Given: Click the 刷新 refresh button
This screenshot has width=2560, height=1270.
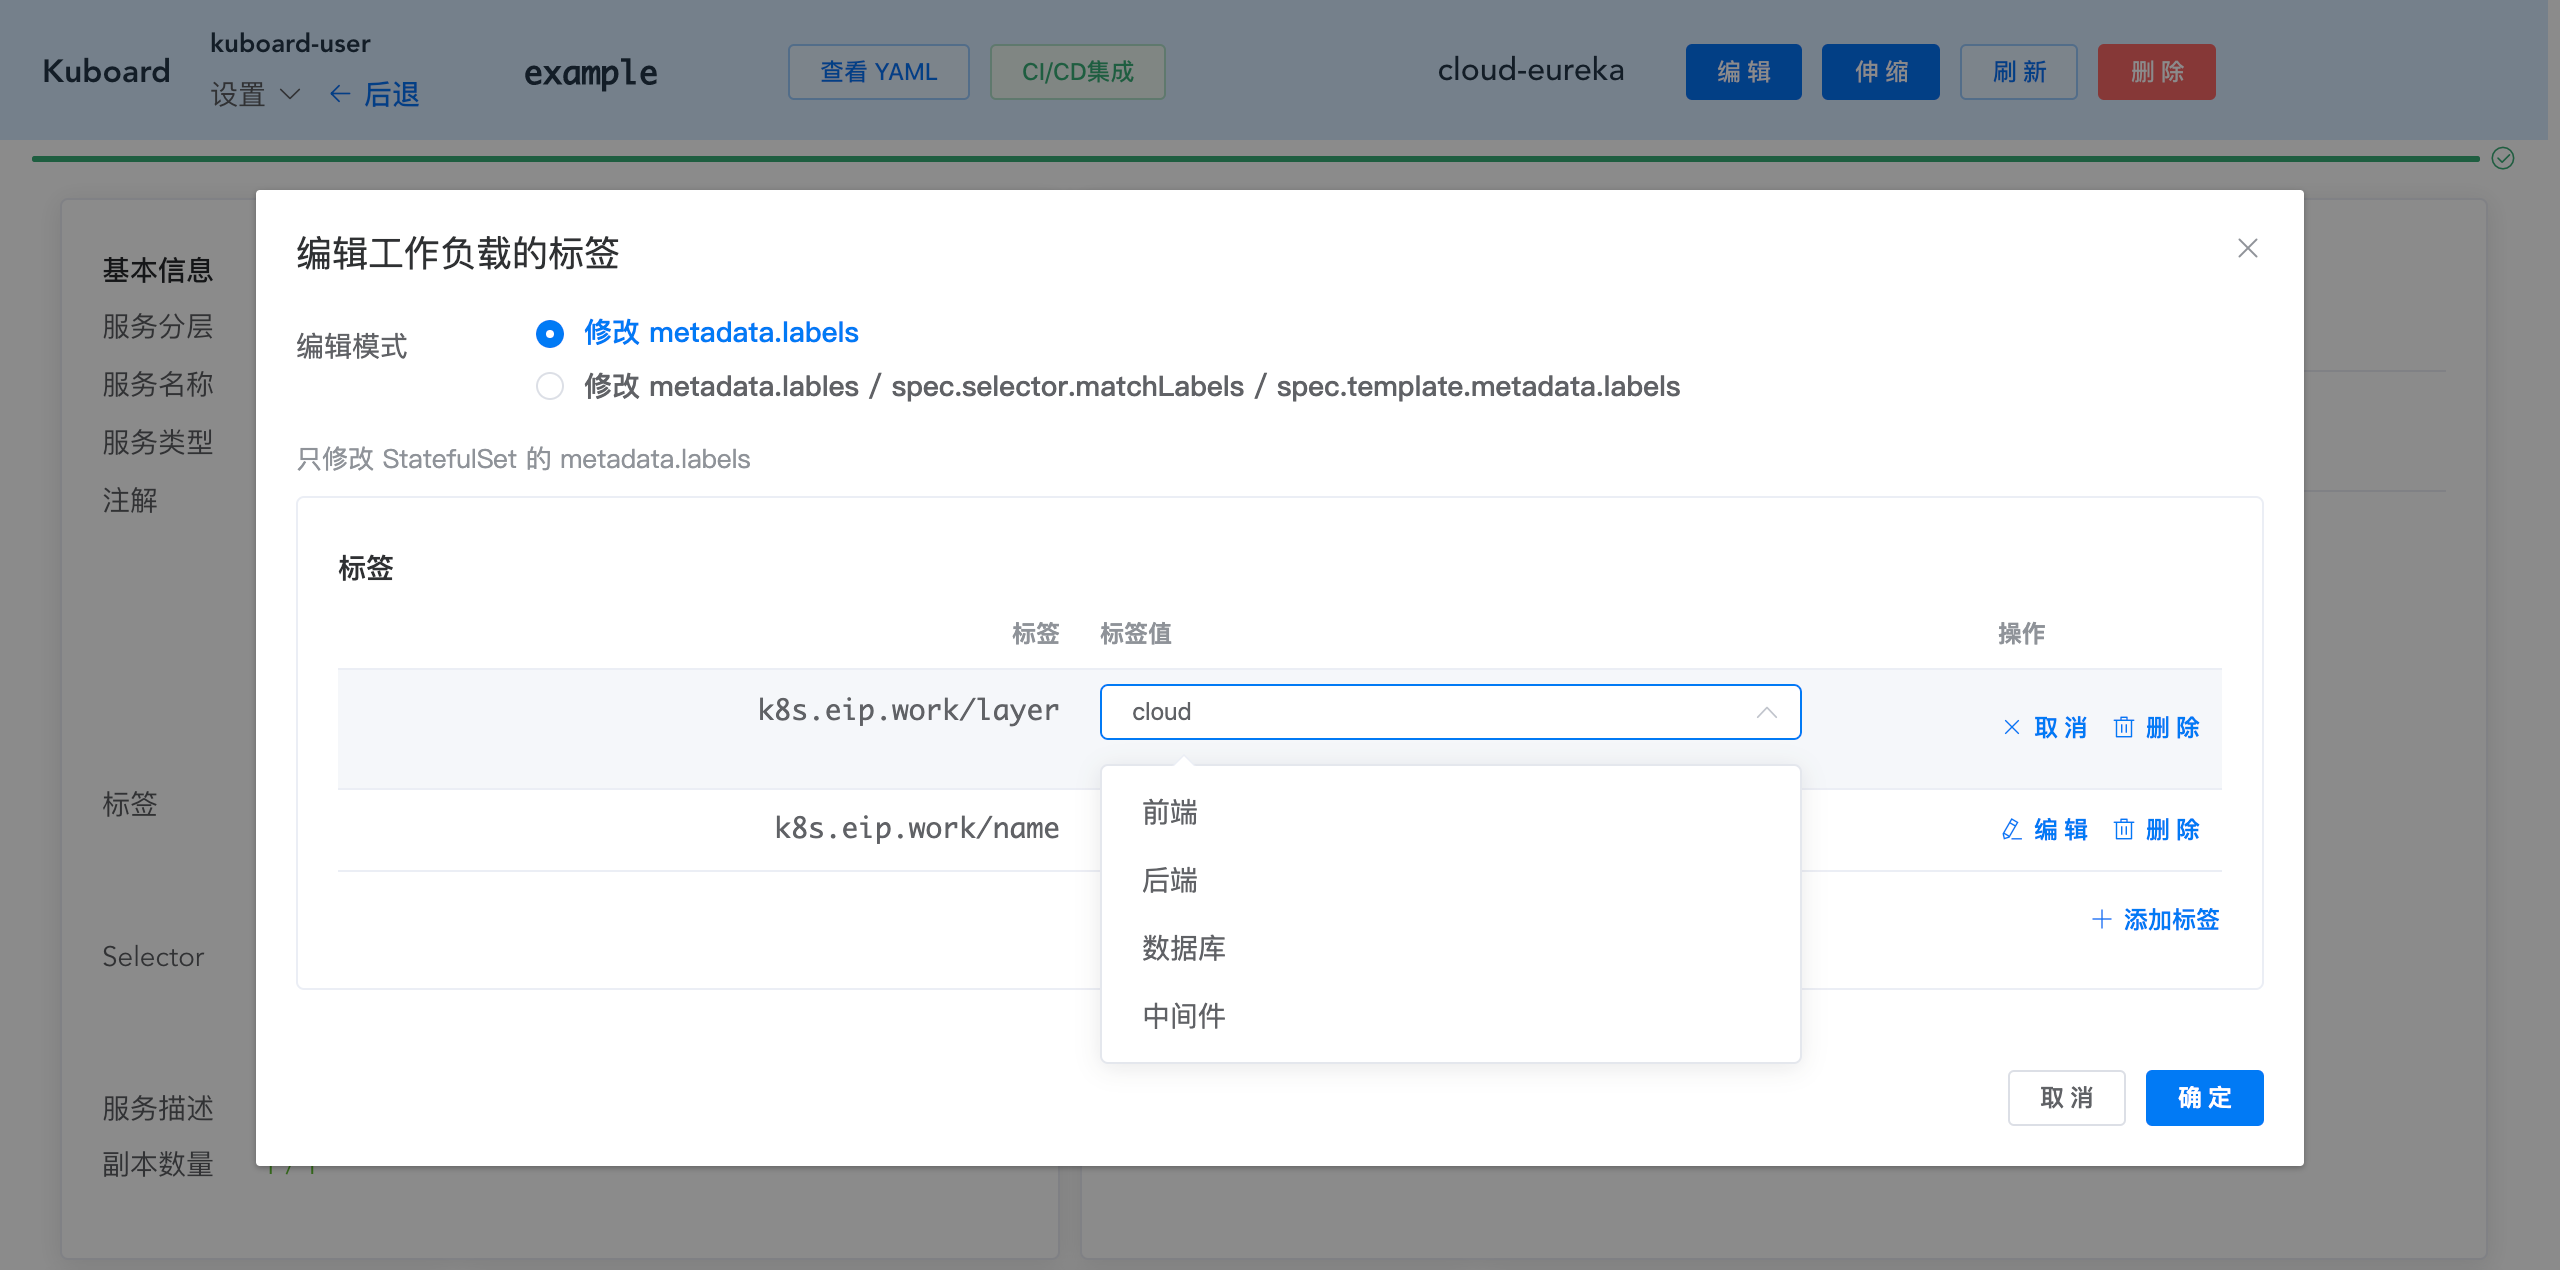Looking at the screenshot, I should click(2019, 72).
